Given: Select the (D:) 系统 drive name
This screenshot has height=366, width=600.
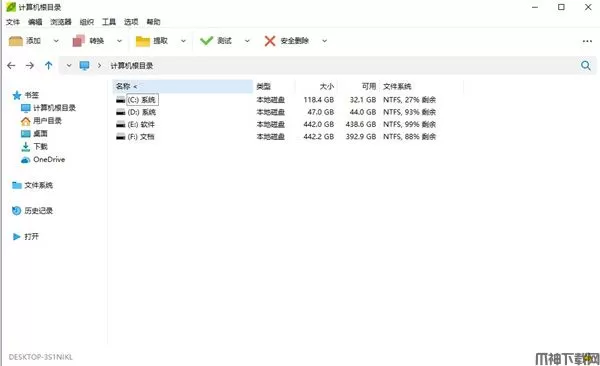Looking at the screenshot, I should tap(142, 112).
